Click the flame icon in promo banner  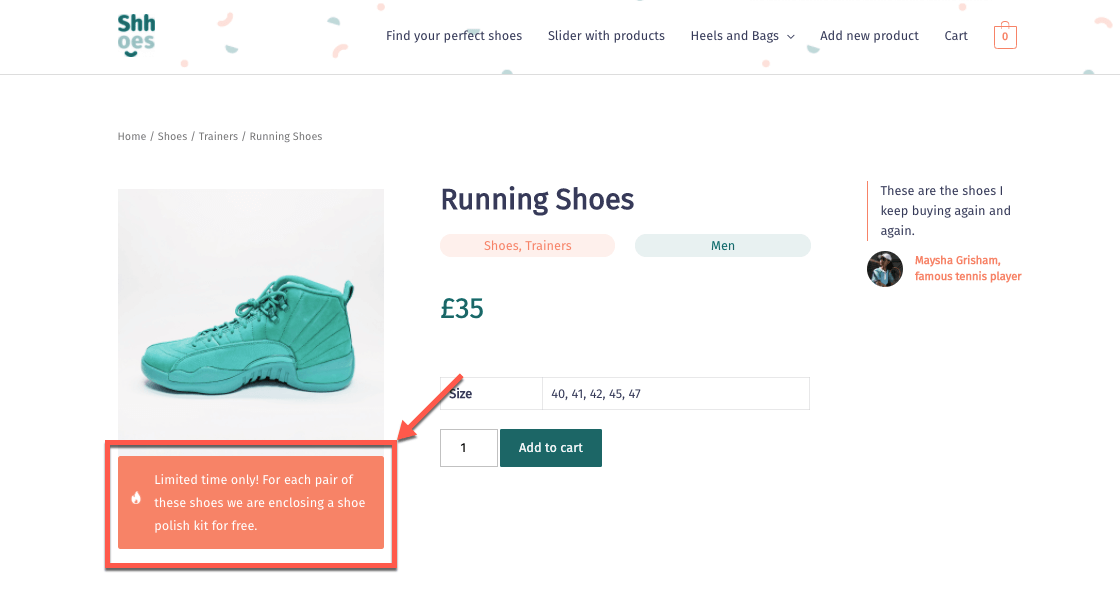tap(136, 498)
